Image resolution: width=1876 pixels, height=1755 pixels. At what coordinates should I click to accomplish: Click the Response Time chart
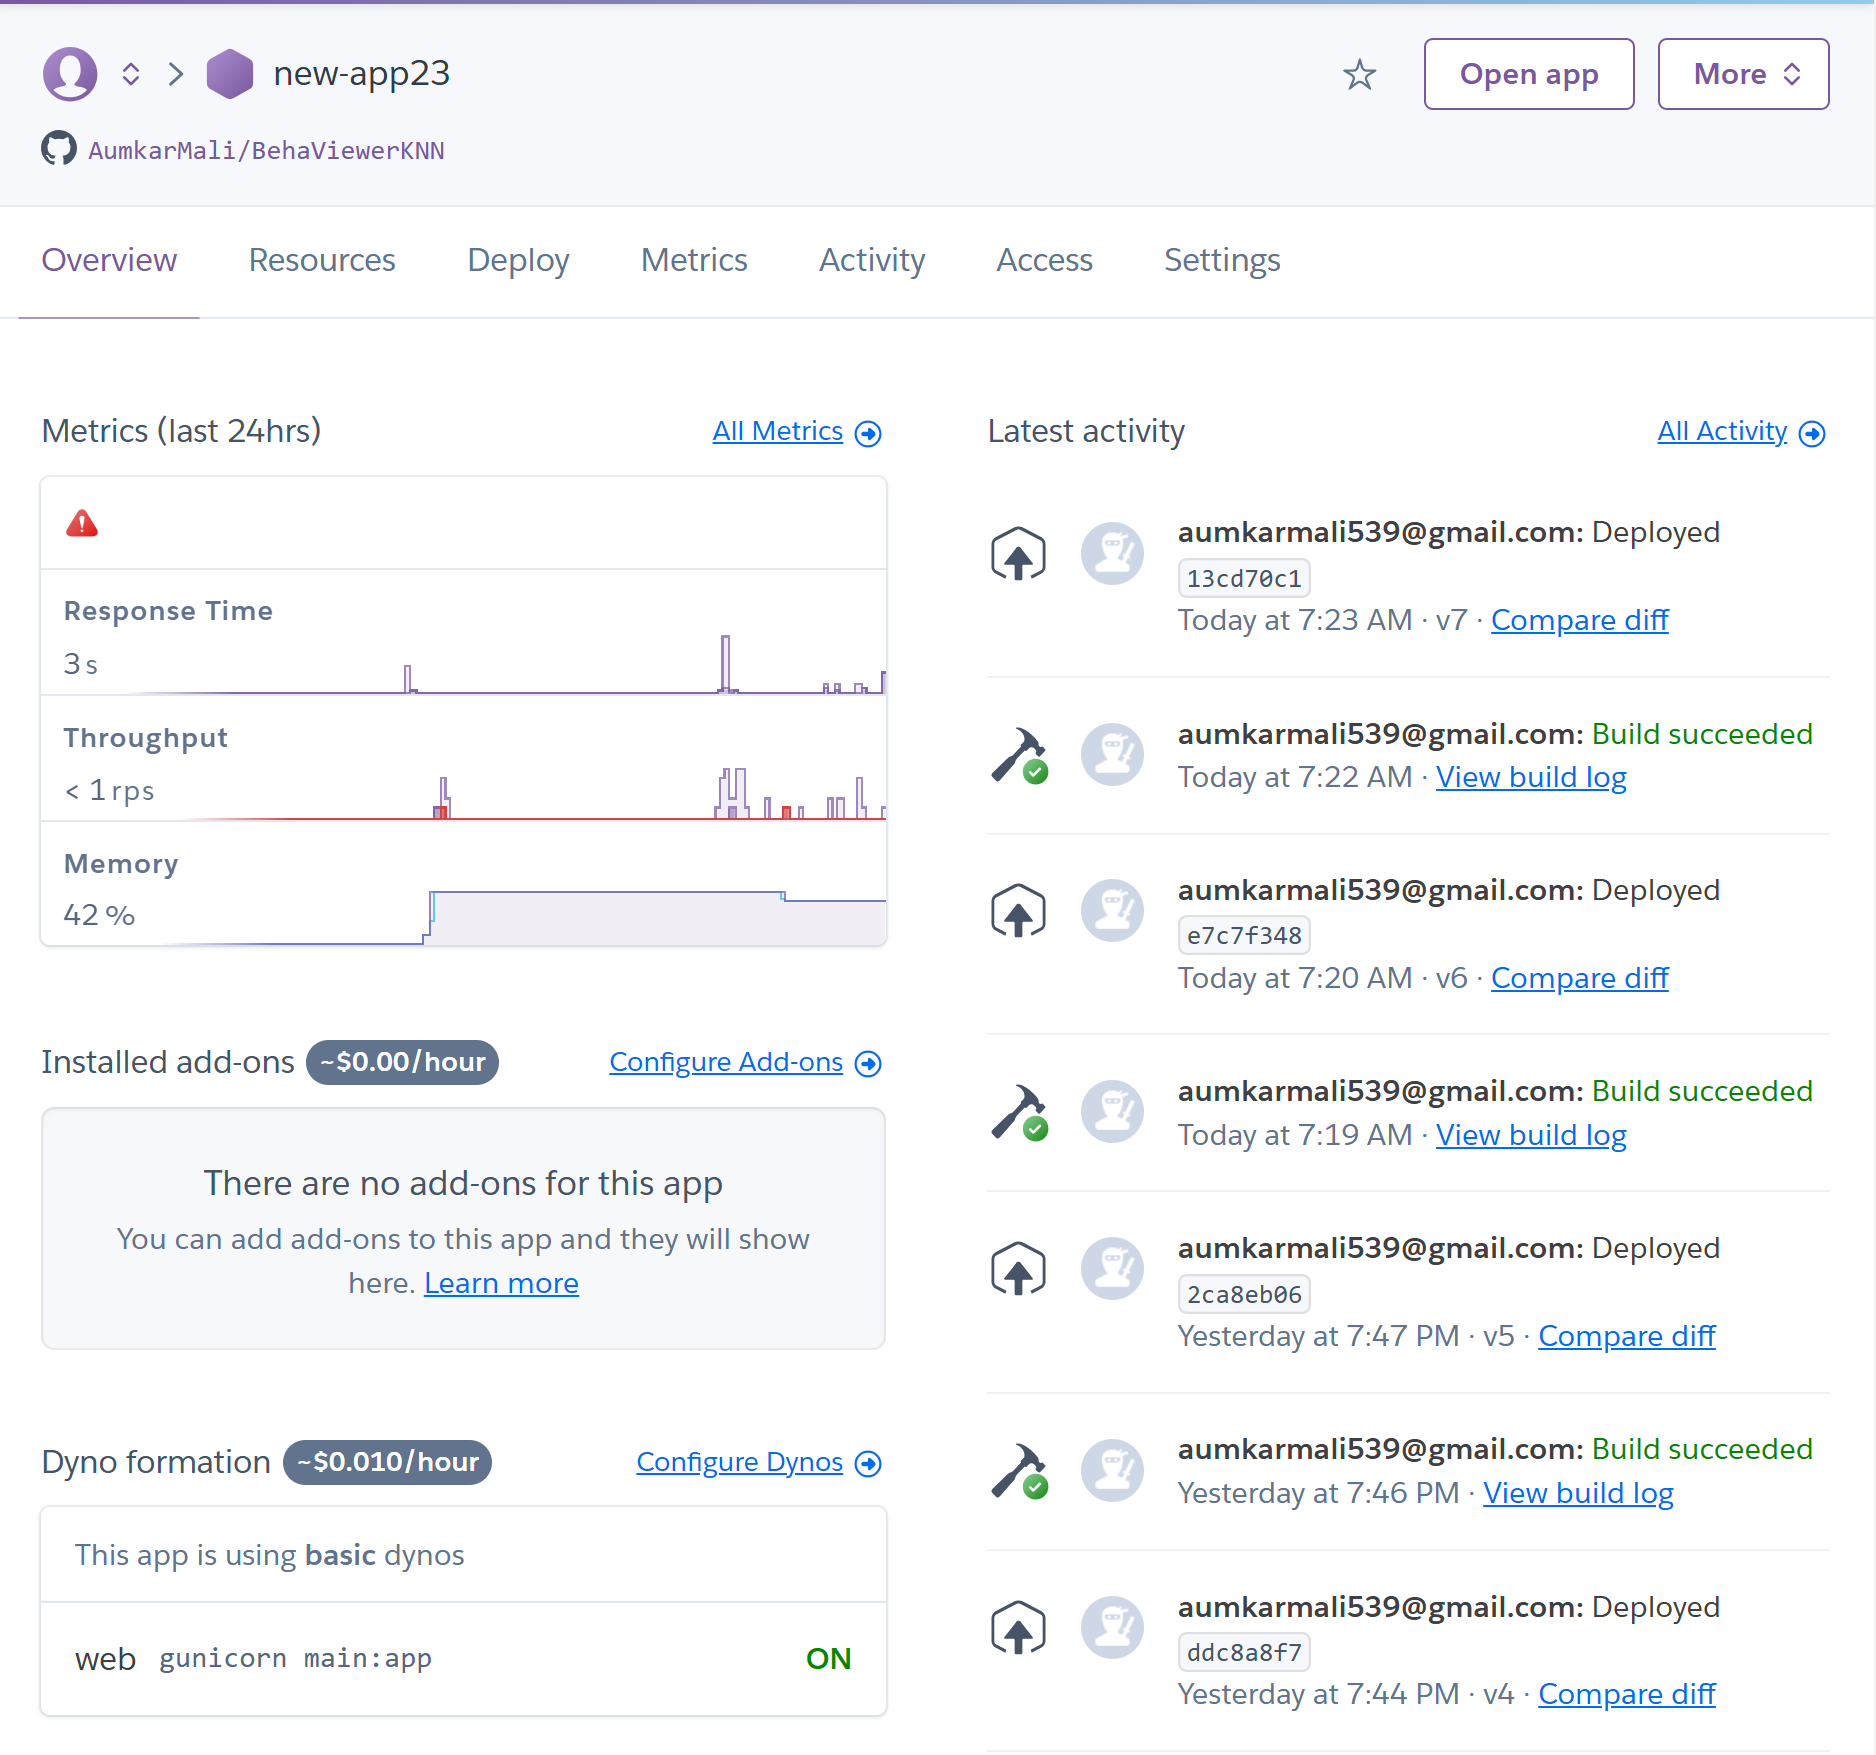[463, 632]
